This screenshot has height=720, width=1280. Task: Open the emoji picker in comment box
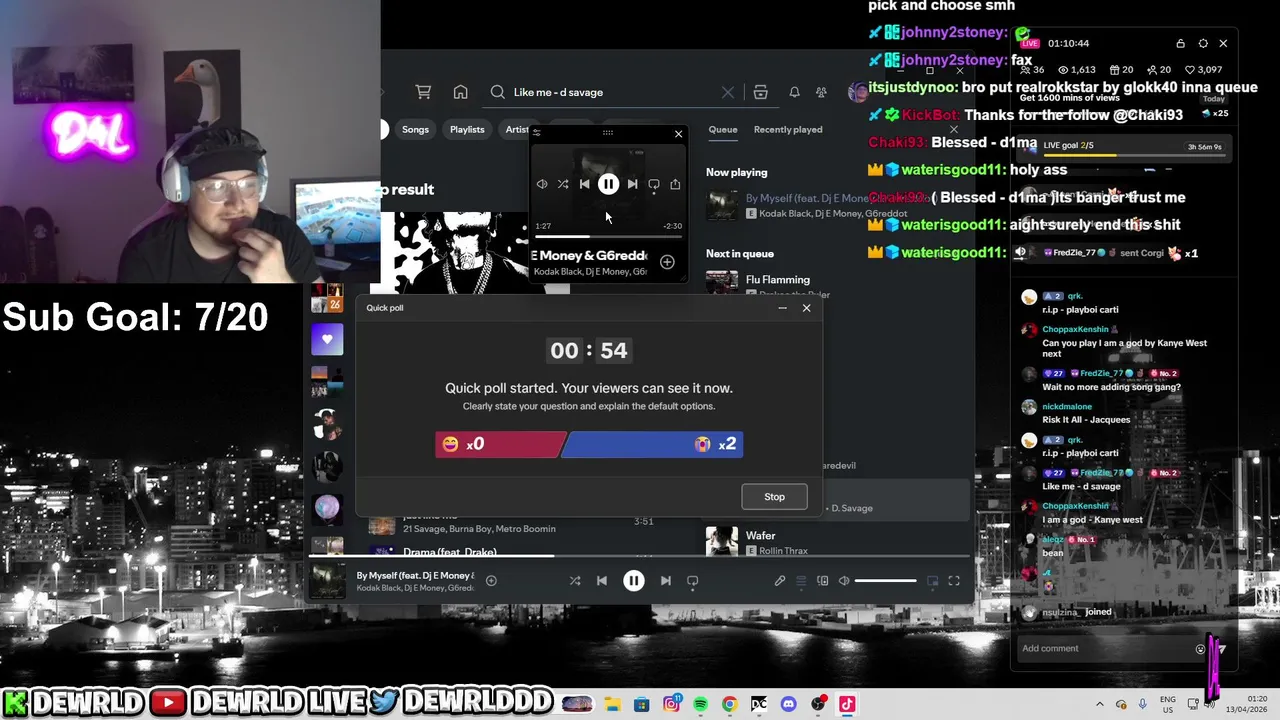coord(1201,649)
